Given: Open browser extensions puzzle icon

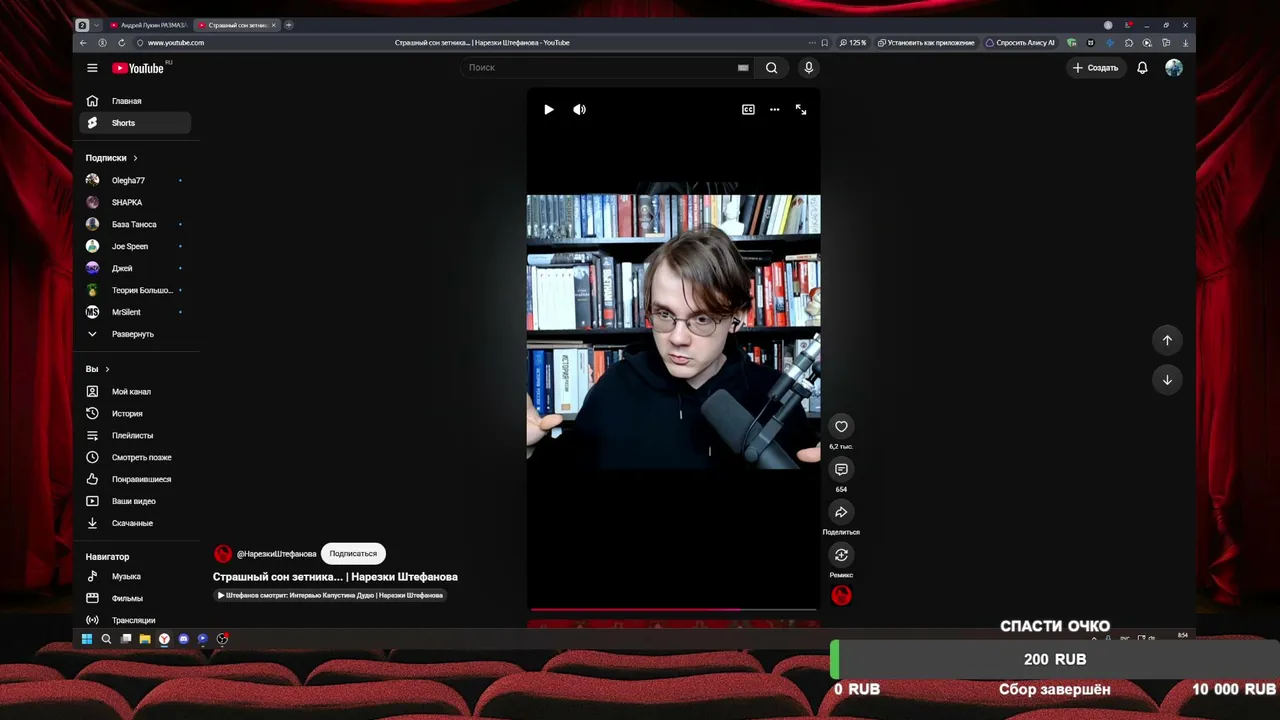Looking at the screenshot, I should [1129, 43].
